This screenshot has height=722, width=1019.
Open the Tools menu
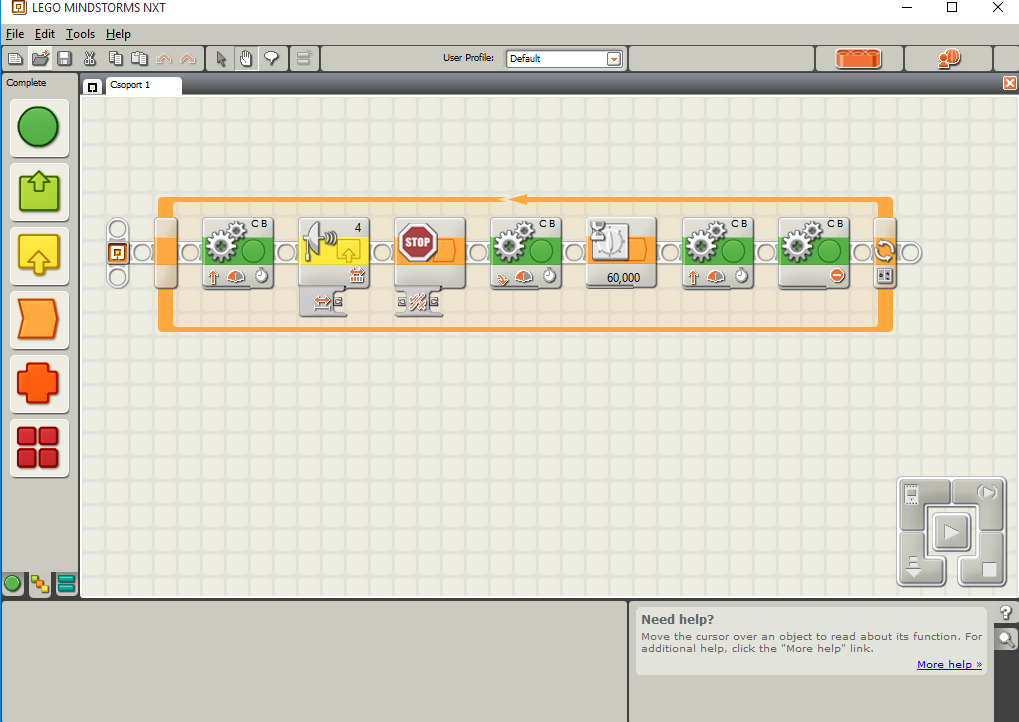[x=81, y=34]
